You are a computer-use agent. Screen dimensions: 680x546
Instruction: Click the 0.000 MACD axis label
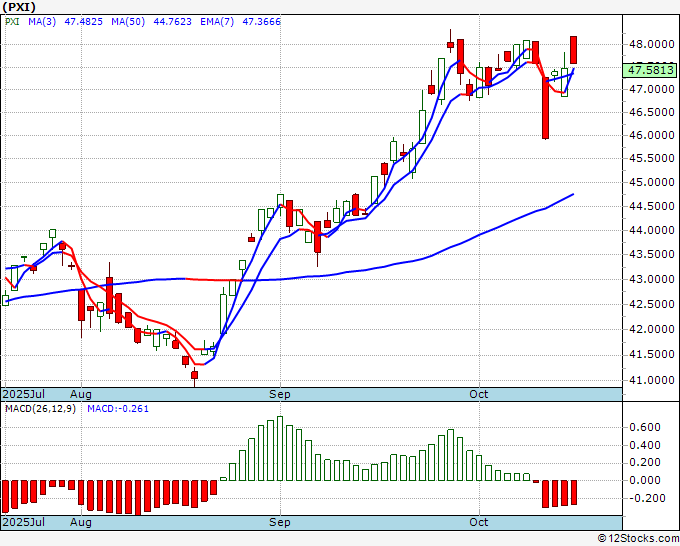tap(645, 480)
